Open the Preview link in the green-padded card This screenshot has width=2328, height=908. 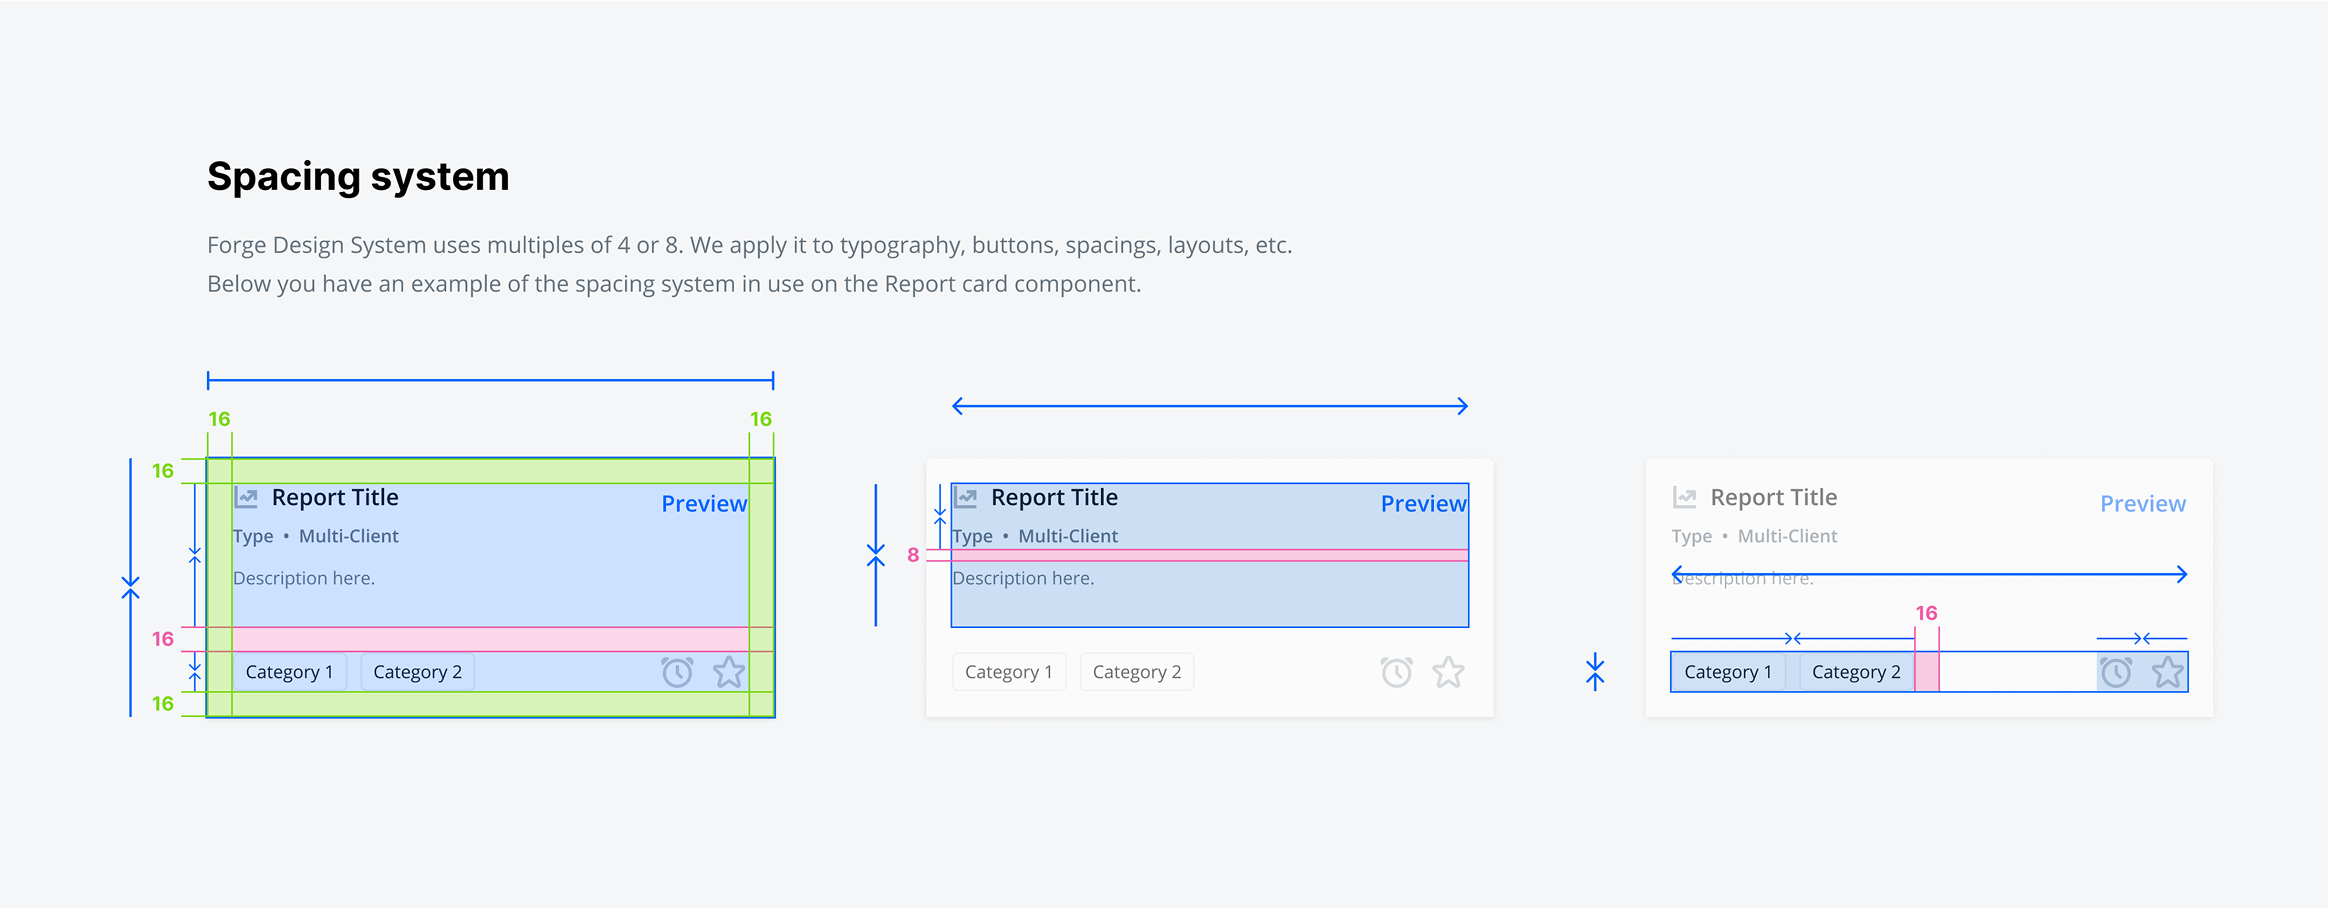pos(704,504)
